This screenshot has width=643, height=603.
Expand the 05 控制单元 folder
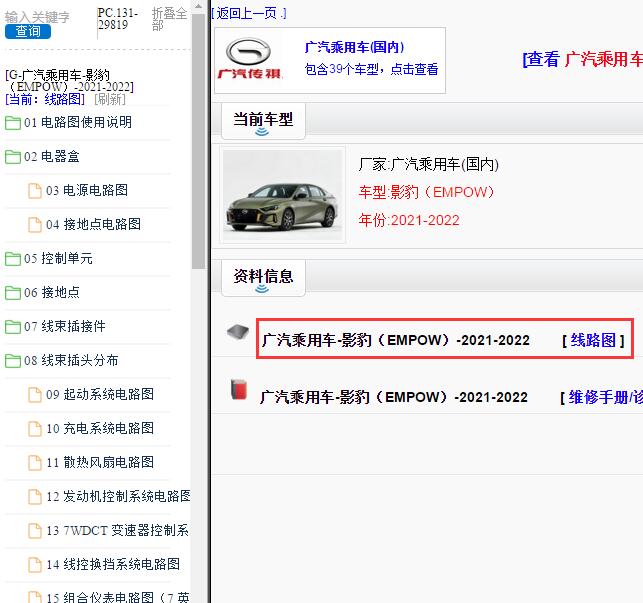pyautogui.click(x=58, y=258)
